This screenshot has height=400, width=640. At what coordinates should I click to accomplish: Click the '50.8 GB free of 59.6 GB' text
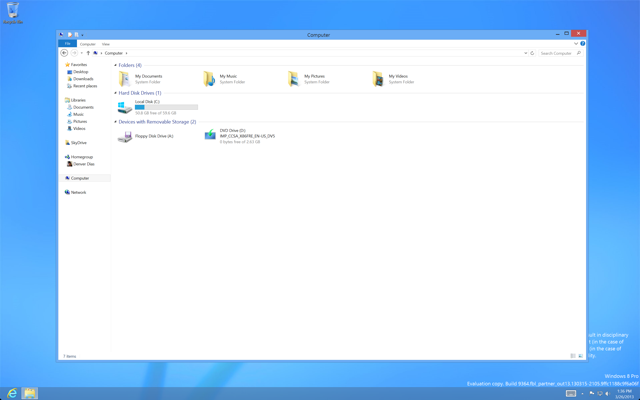pyautogui.click(x=156, y=113)
